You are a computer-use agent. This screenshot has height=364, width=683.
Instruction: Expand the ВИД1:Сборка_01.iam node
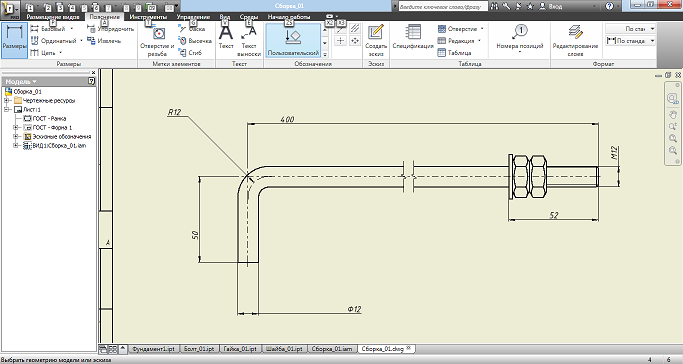pos(16,145)
